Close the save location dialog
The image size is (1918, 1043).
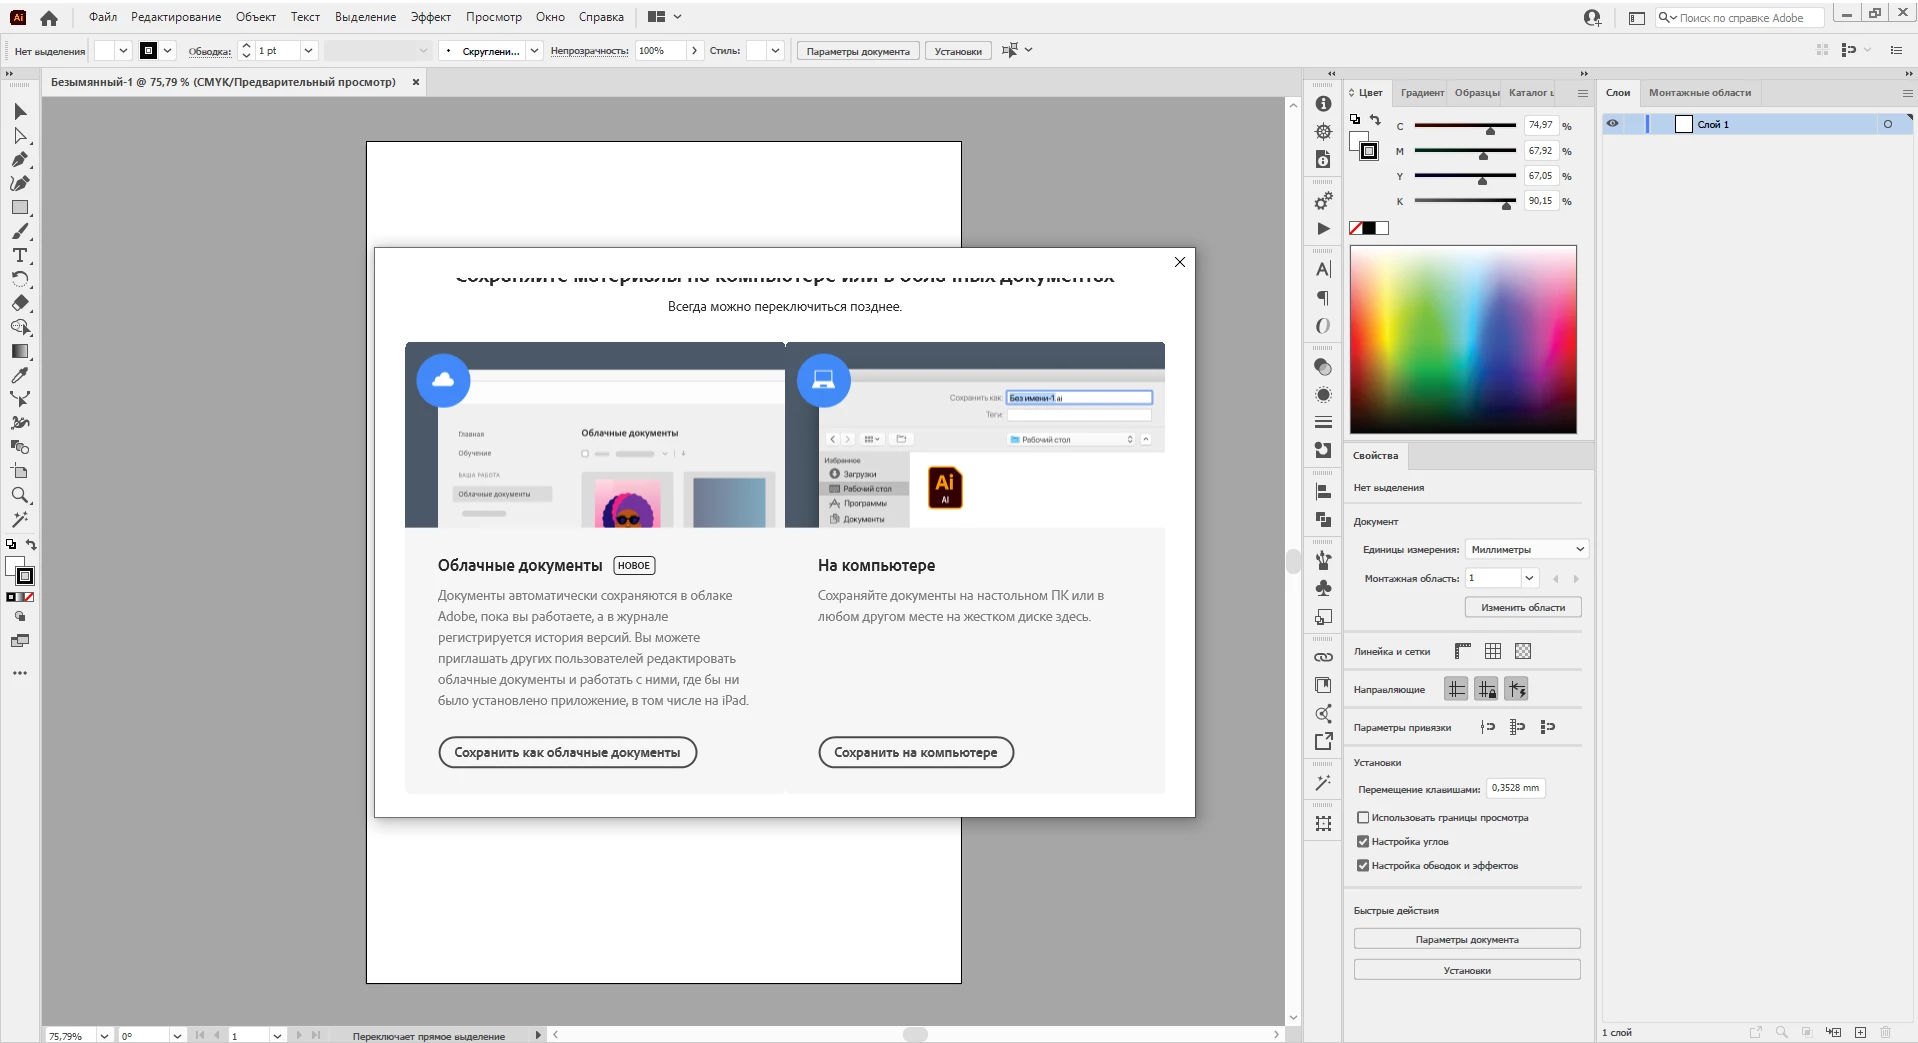(x=1180, y=262)
